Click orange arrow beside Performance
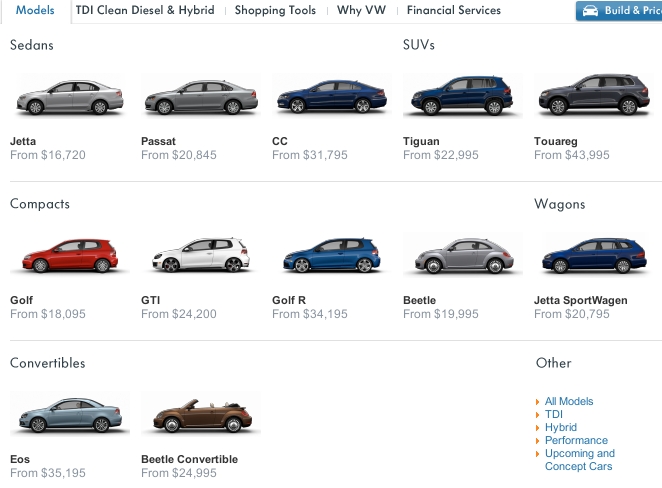Viewport: 662px width, 488px height. tap(537, 441)
